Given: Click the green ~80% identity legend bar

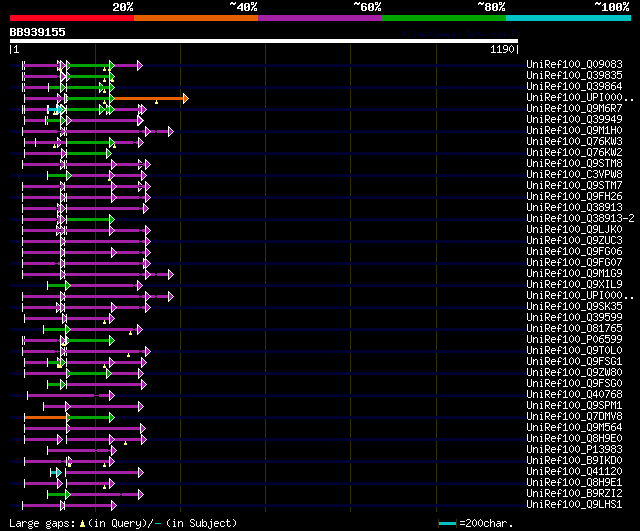Looking at the screenshot, I should coord(444,18).
